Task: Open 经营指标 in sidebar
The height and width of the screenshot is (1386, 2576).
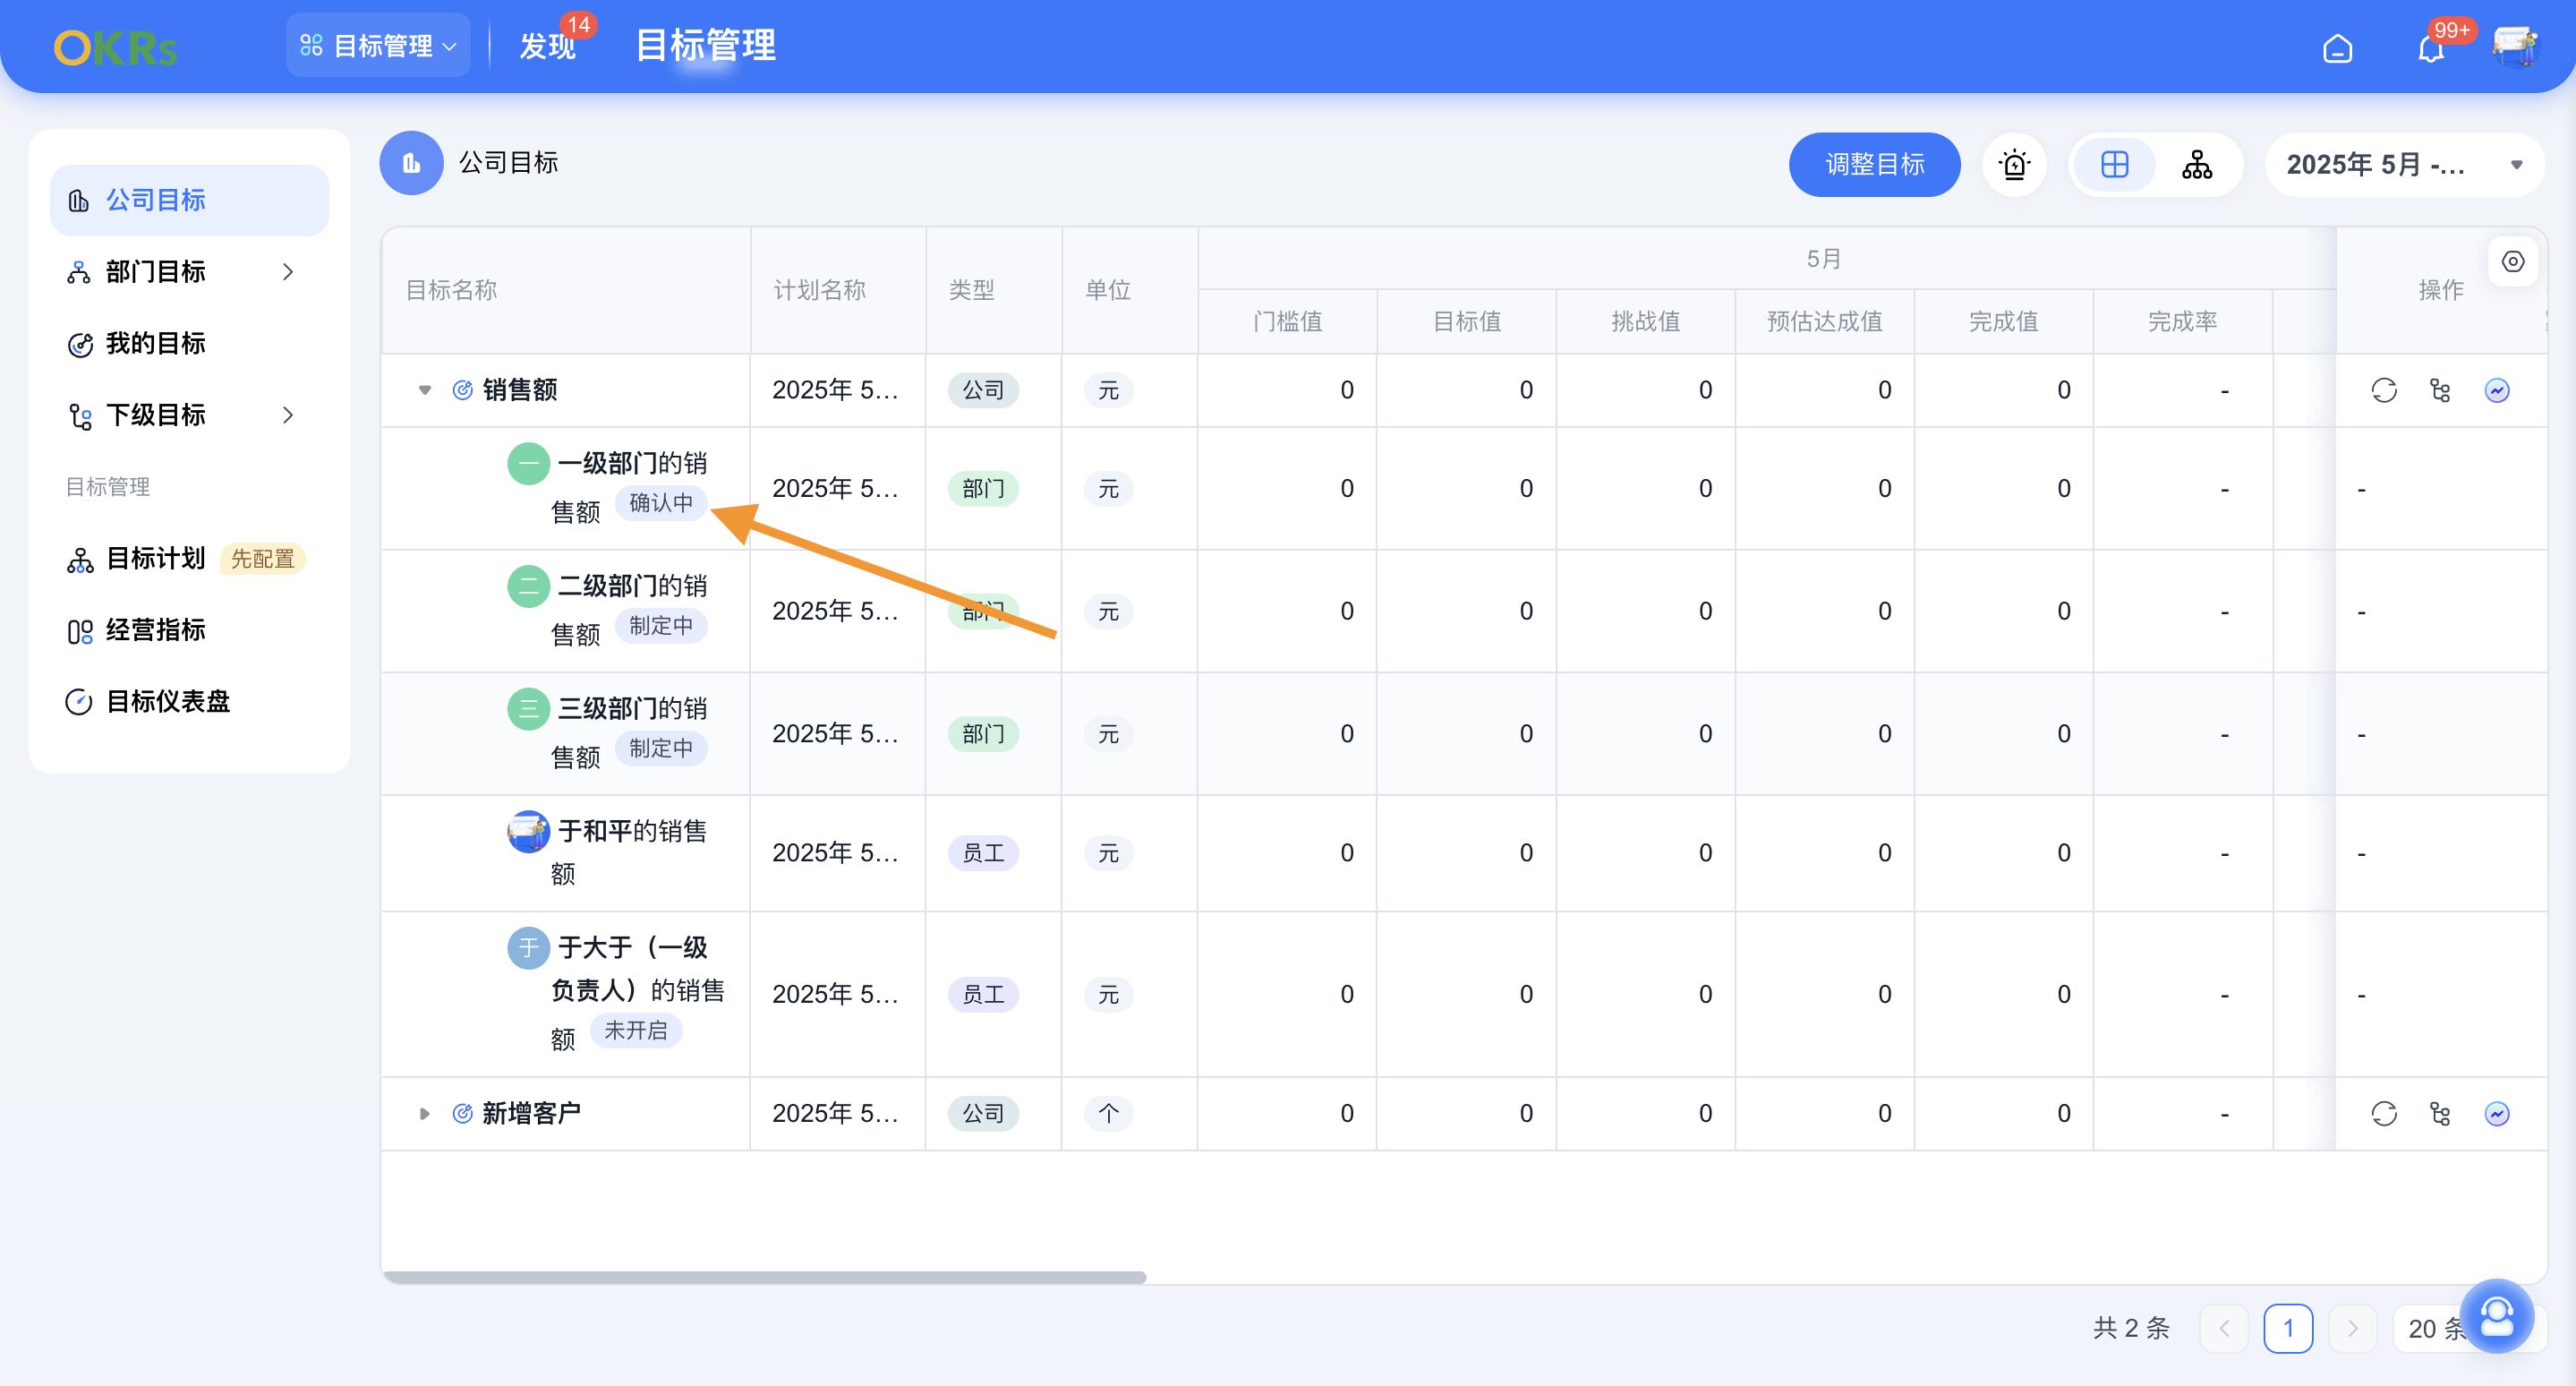Action: pos(155,630)
